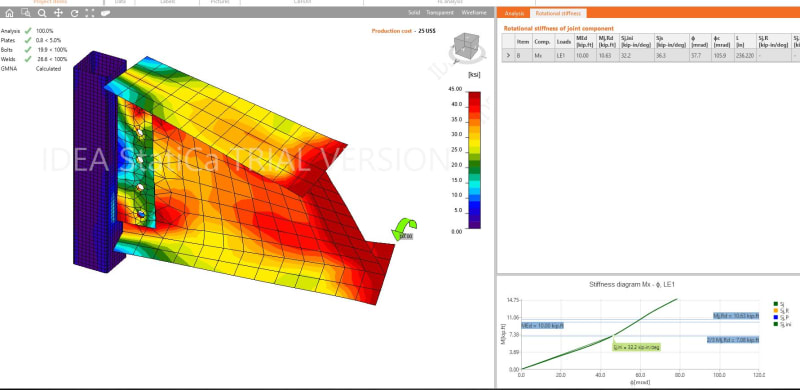Click the blue Sj,P legend swatch
Image resolution: width=800 pixels, height=390 pixels.
pos(776,317)
